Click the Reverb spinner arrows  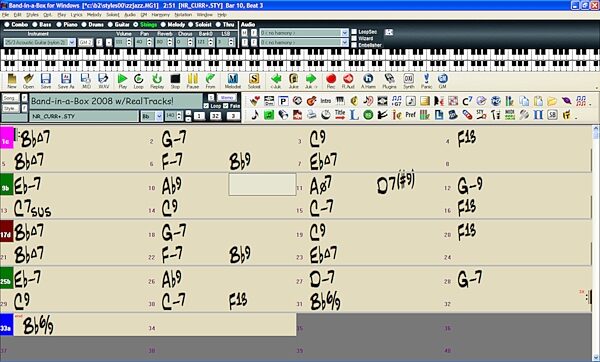[170, 42]
